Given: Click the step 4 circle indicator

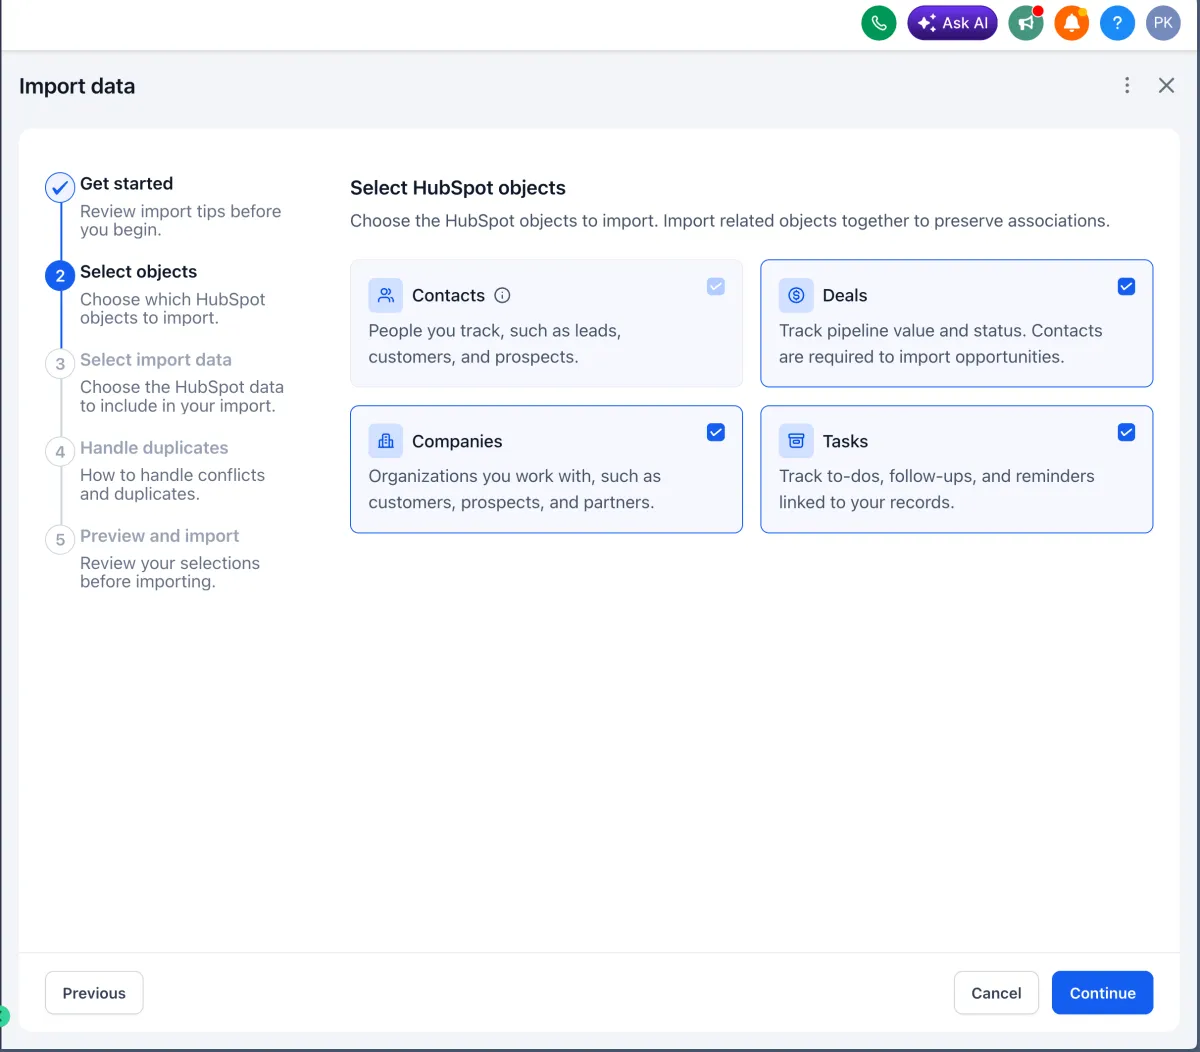Looking at the screenshot, I should 60,451.
